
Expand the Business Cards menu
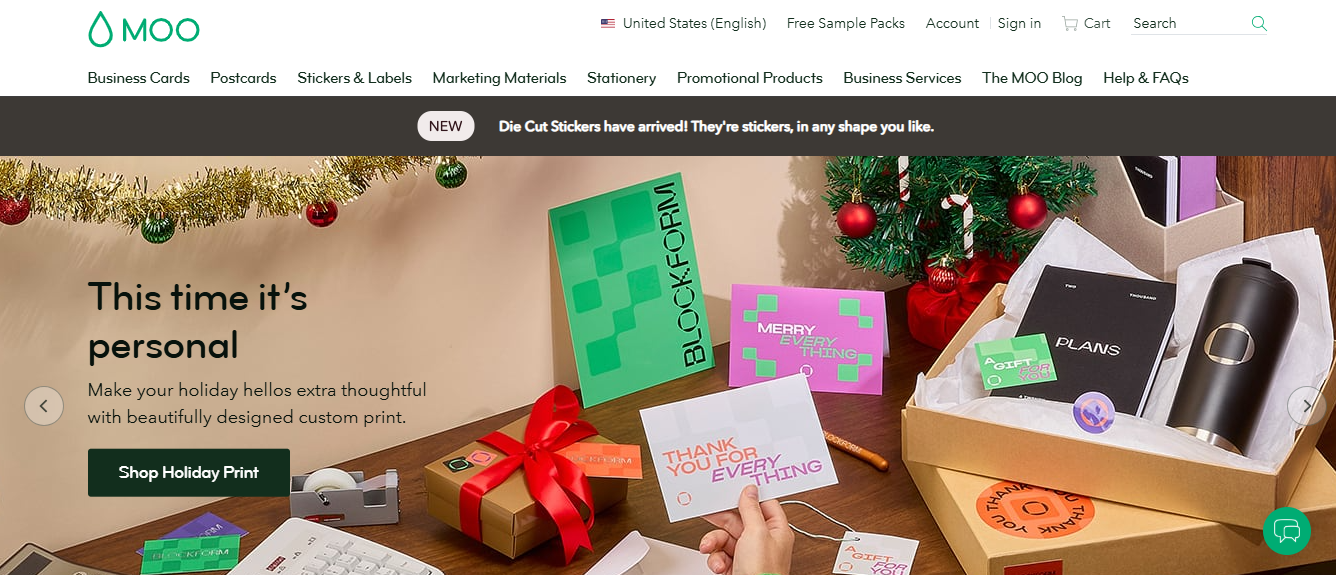[x=138, y=78]
